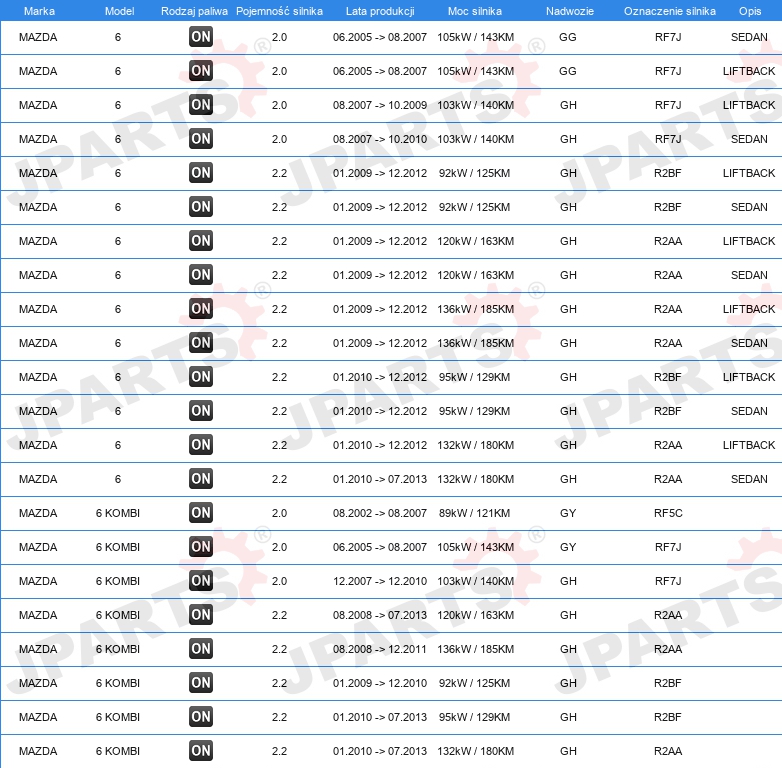Click ON badge in 6 KOMBI 92kW row
Screen dimensions: 782x768
click(201, 683)
